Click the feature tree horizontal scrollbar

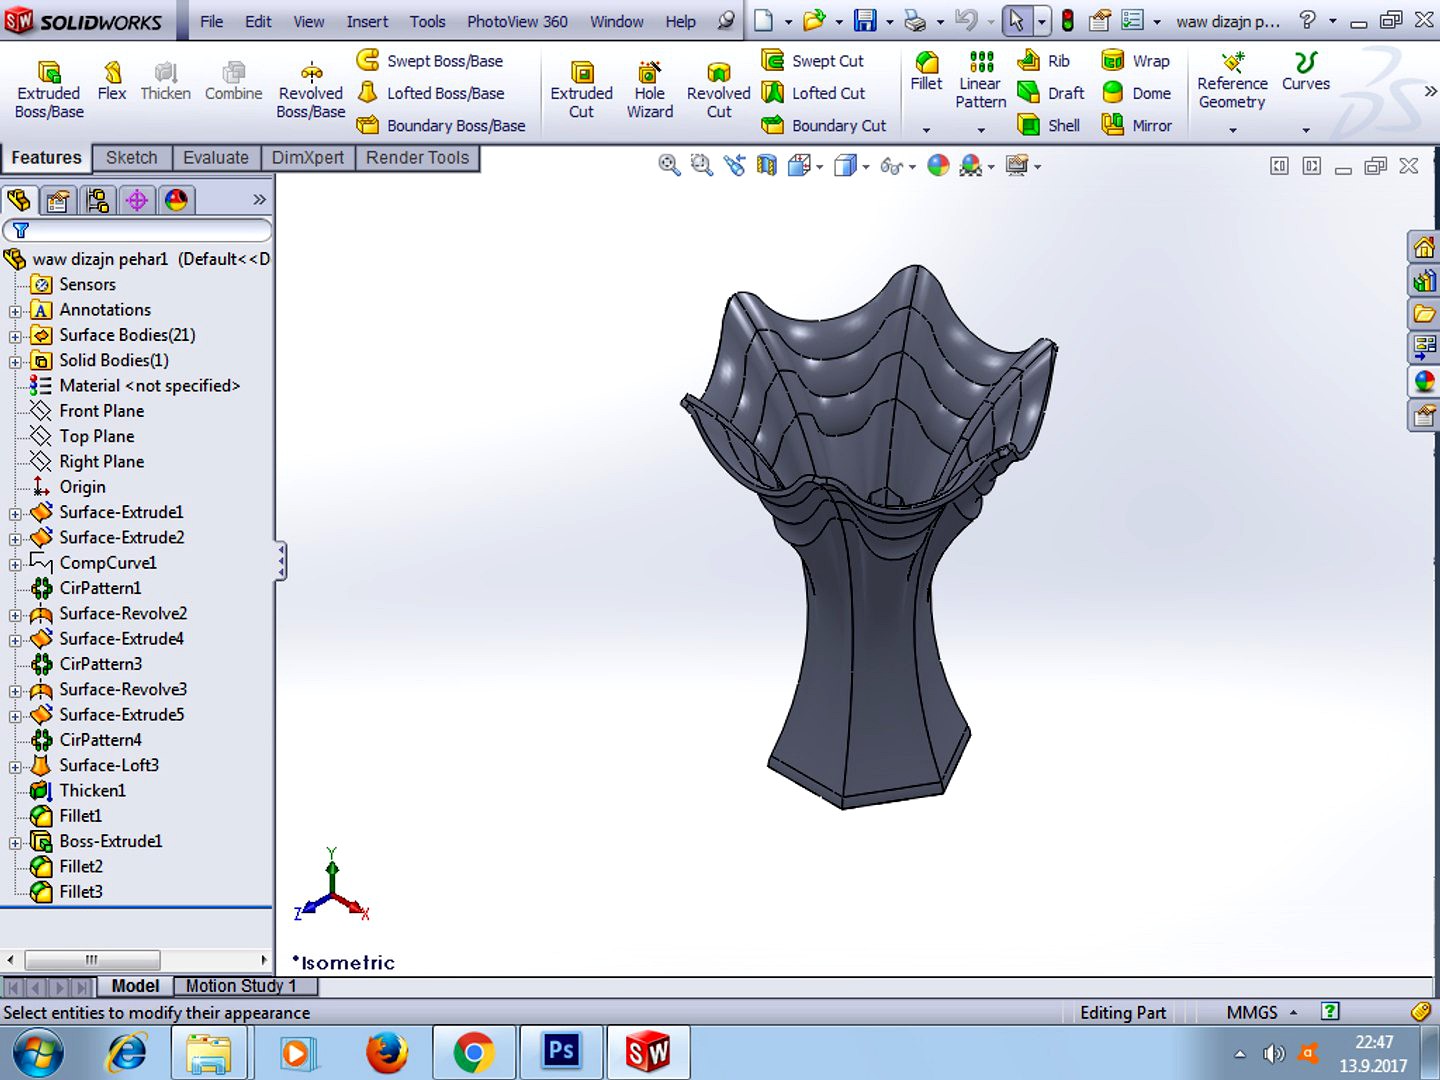91,960
